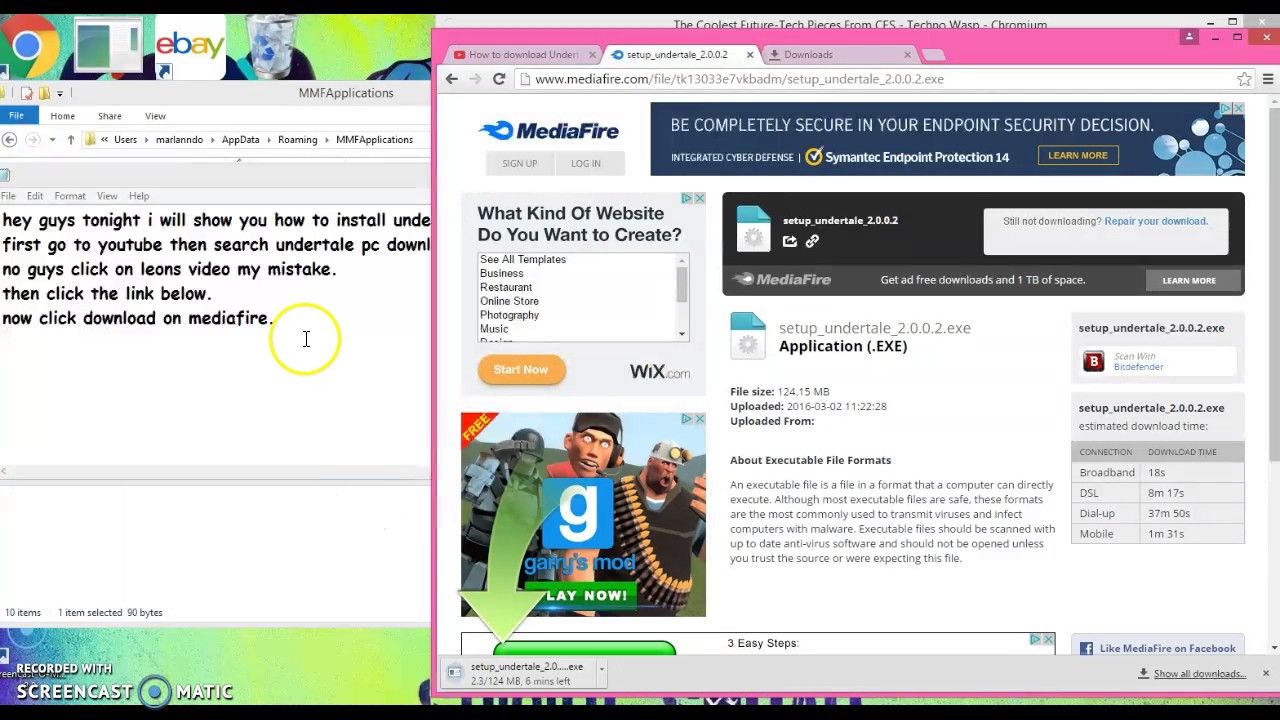Close the Downloads browser tab
Image resolution: width=1280 pixels, height=720 pixels.
(908, 55)
